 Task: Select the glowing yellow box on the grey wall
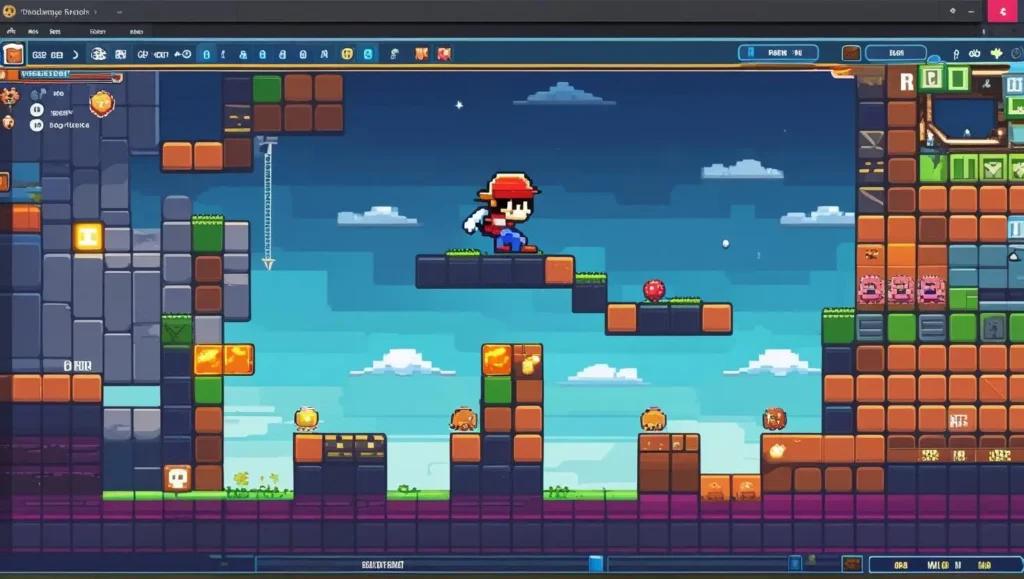[x=88, y=236]
